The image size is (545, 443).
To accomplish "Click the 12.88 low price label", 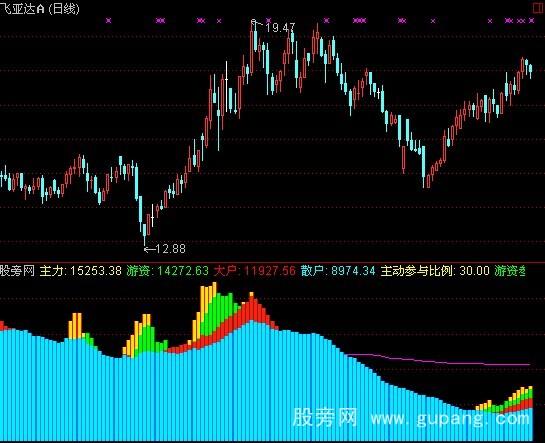I will coord(170,249).
